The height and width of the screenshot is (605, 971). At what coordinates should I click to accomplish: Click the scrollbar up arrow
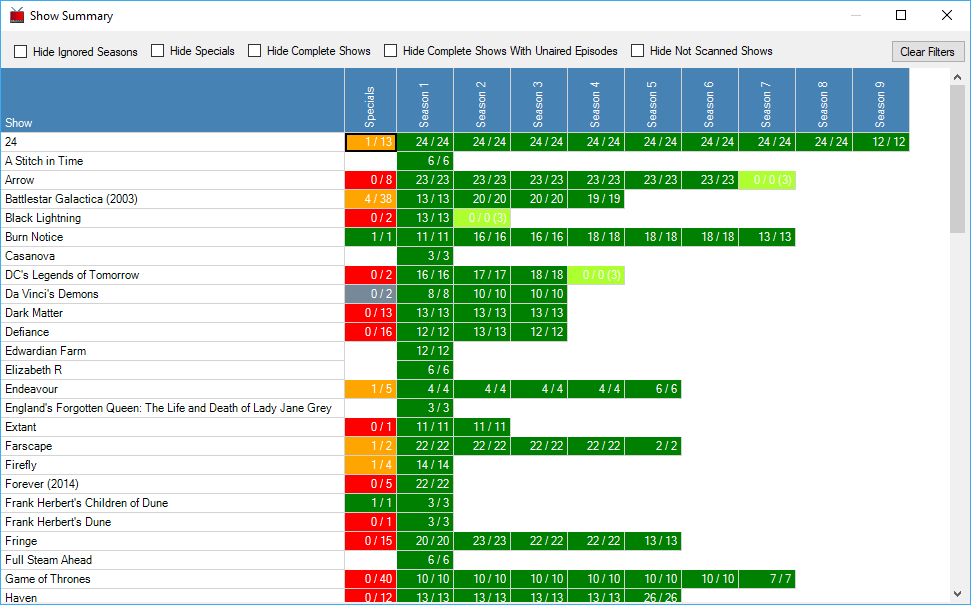tap(957, 77)
